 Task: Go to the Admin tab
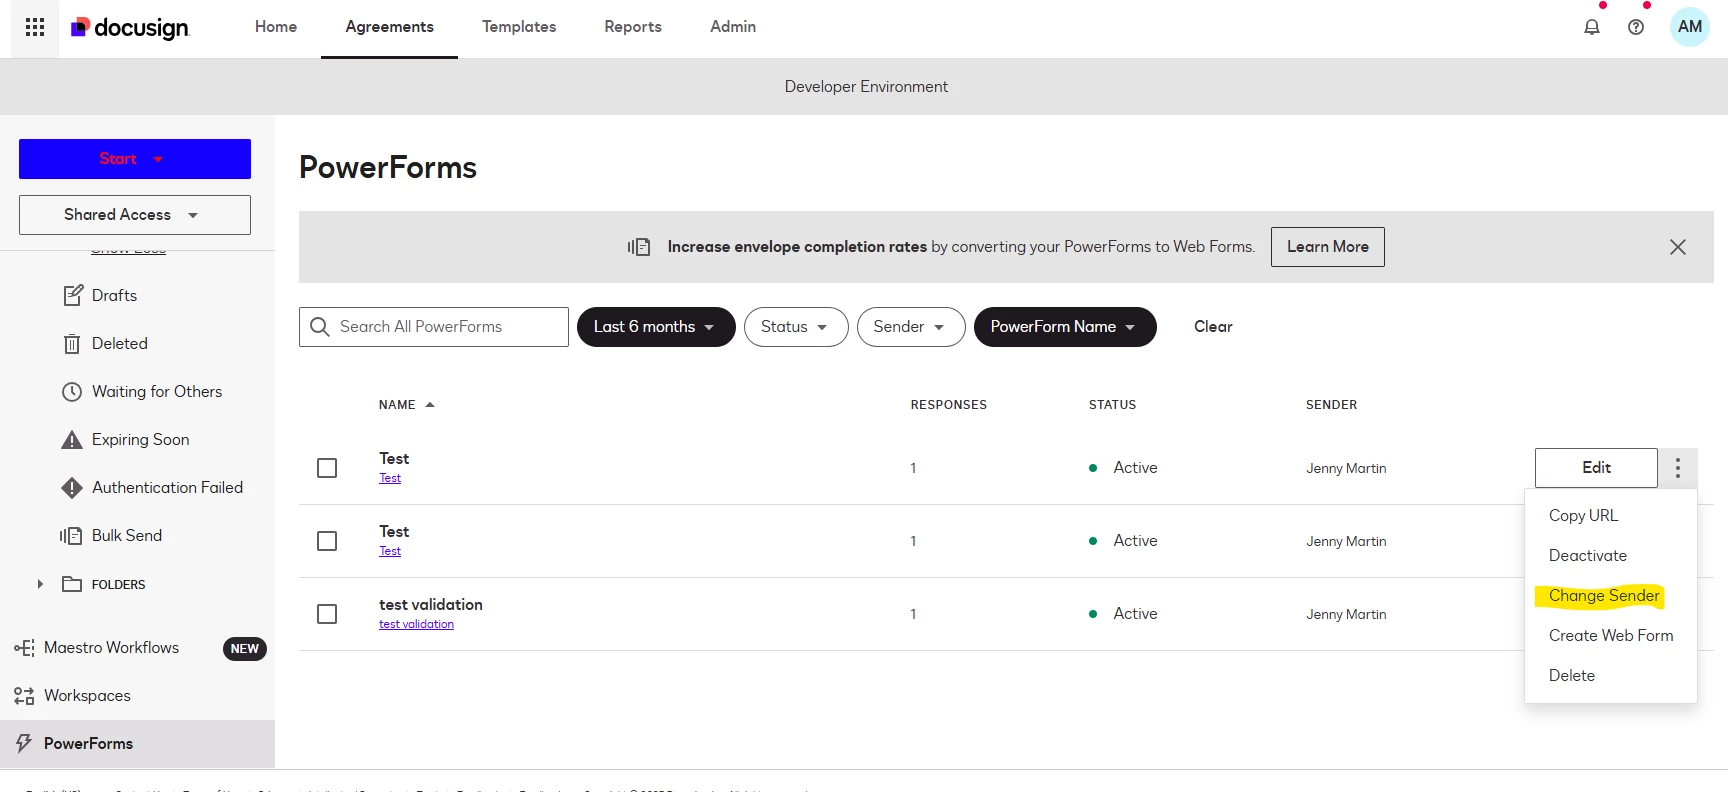click(733, 27)
